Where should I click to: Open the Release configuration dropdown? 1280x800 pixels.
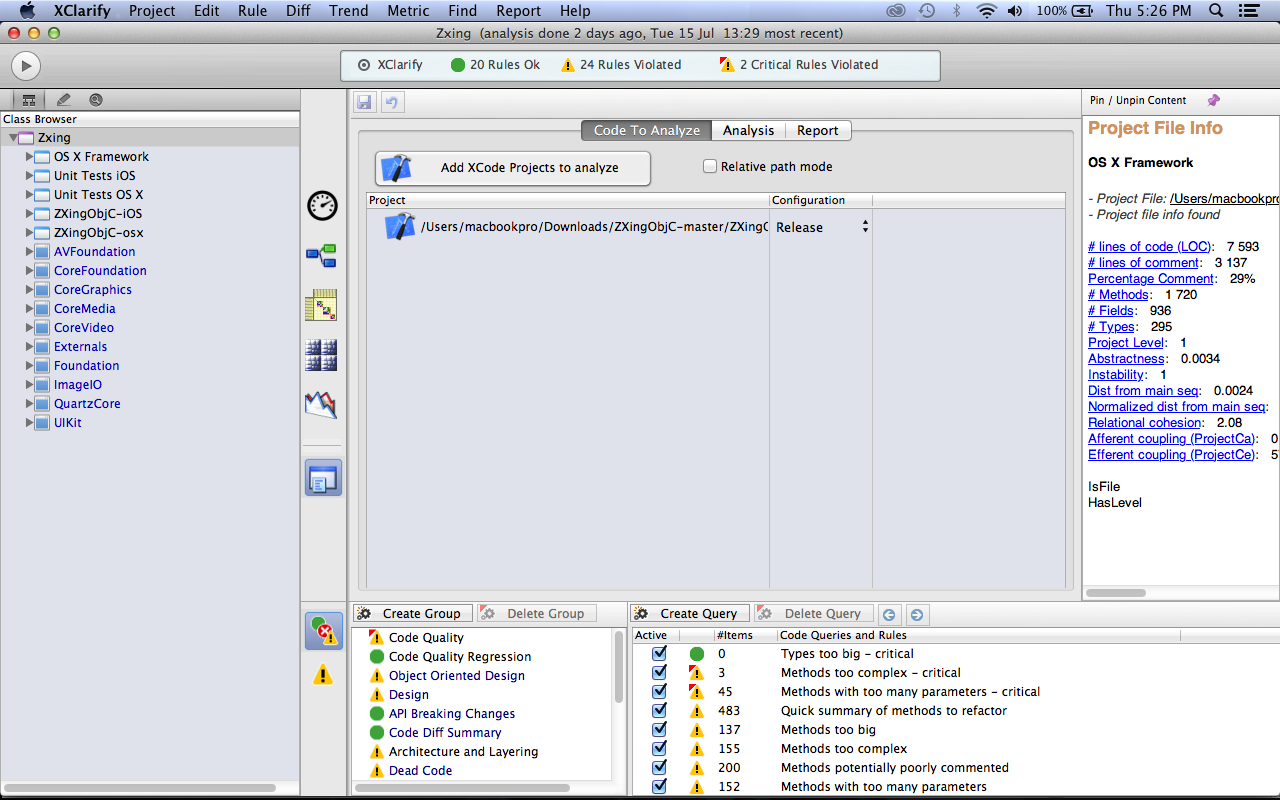pyautogui.click(x=821, y=227)
